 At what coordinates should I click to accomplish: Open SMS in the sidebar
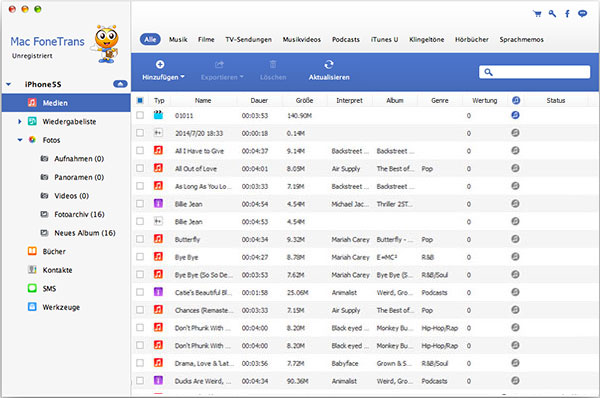tap(49, 289)
